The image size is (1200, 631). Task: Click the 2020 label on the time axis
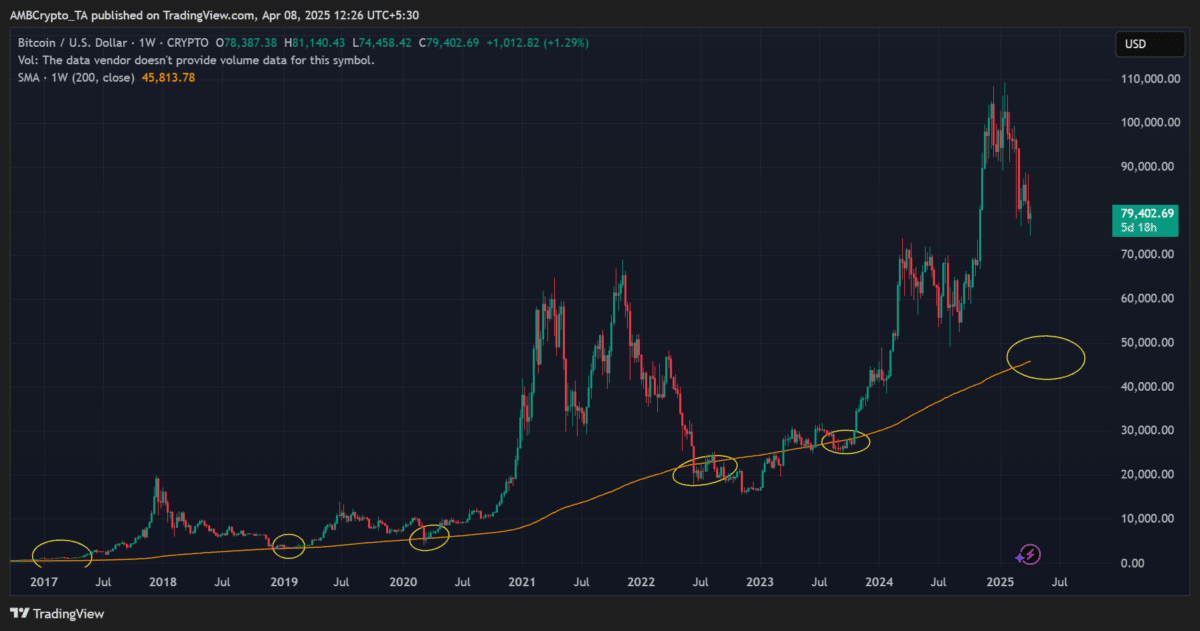coord(402,581)
